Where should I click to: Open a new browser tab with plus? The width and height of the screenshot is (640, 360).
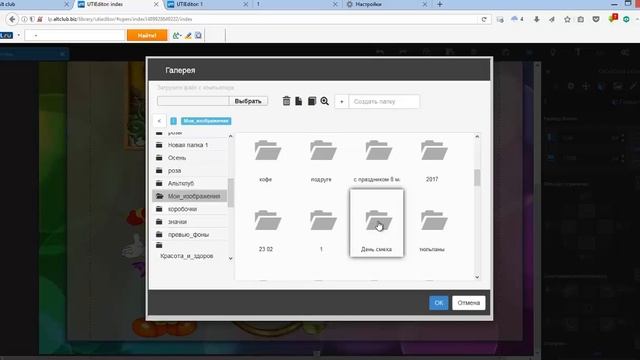[x=440, y=4]
